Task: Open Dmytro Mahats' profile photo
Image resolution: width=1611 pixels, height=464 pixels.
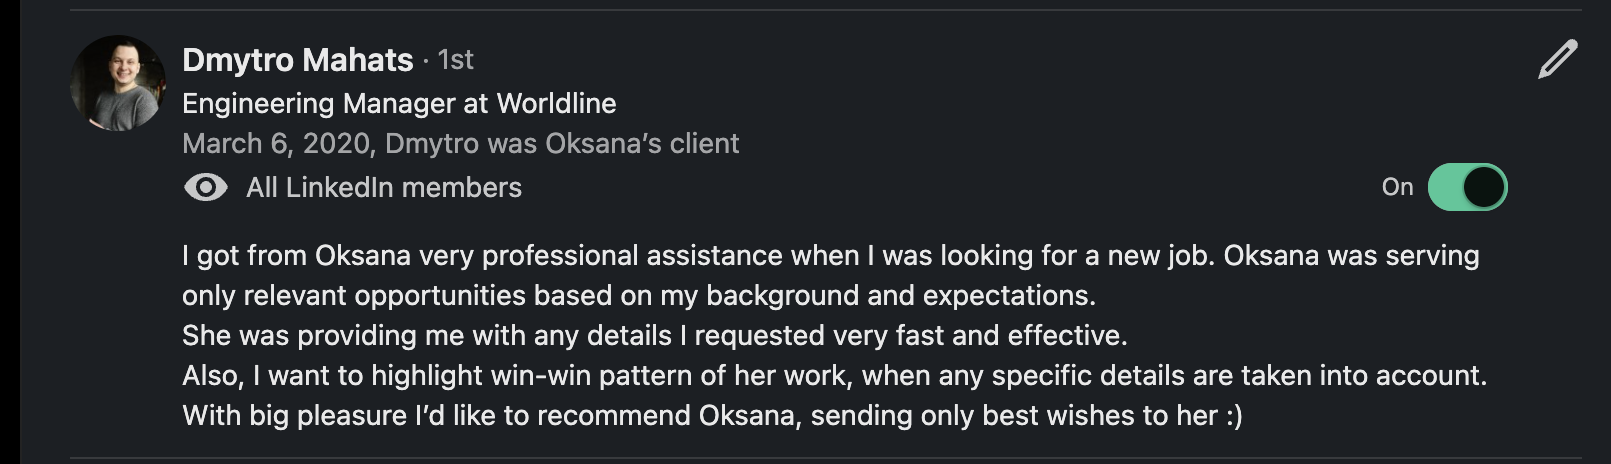Action: (x=118, y=84)
